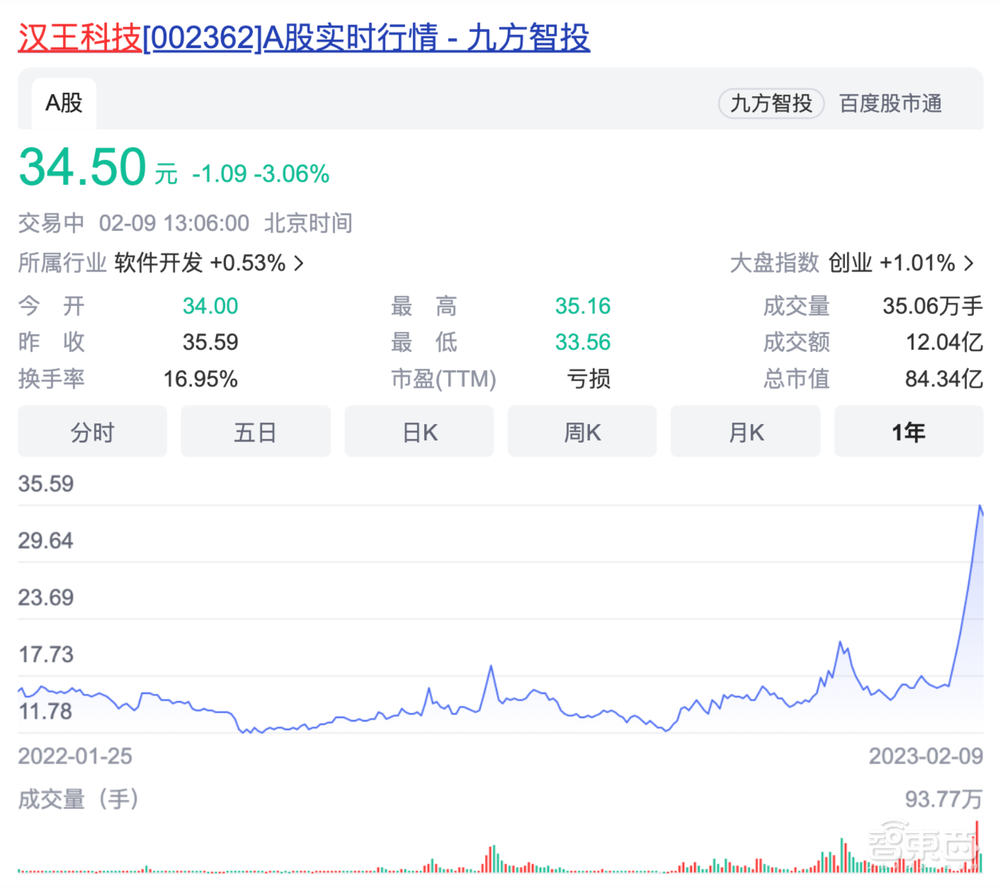Select the 分时 intraday chart view

pos(92,431)
